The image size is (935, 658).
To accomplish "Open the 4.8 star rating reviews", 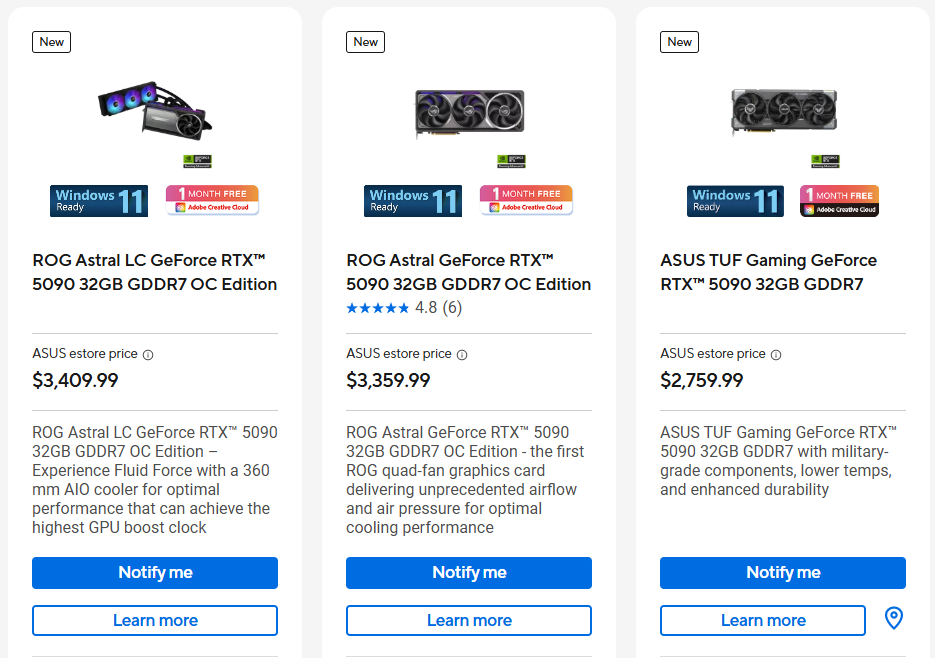I will coord(403,308).
